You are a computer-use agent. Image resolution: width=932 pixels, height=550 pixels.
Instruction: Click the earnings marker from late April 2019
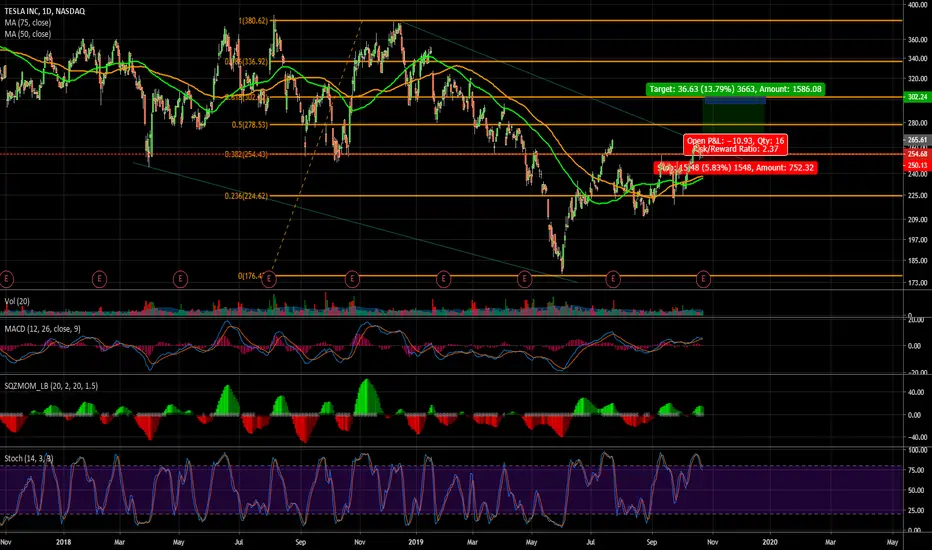[x=524, y=278]
